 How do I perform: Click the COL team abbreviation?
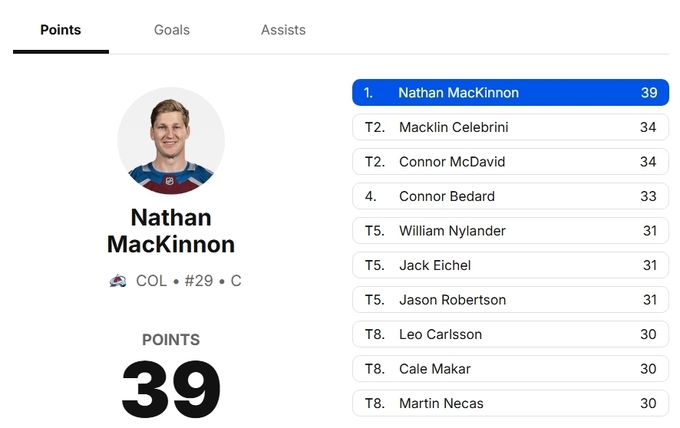(151, 281)
